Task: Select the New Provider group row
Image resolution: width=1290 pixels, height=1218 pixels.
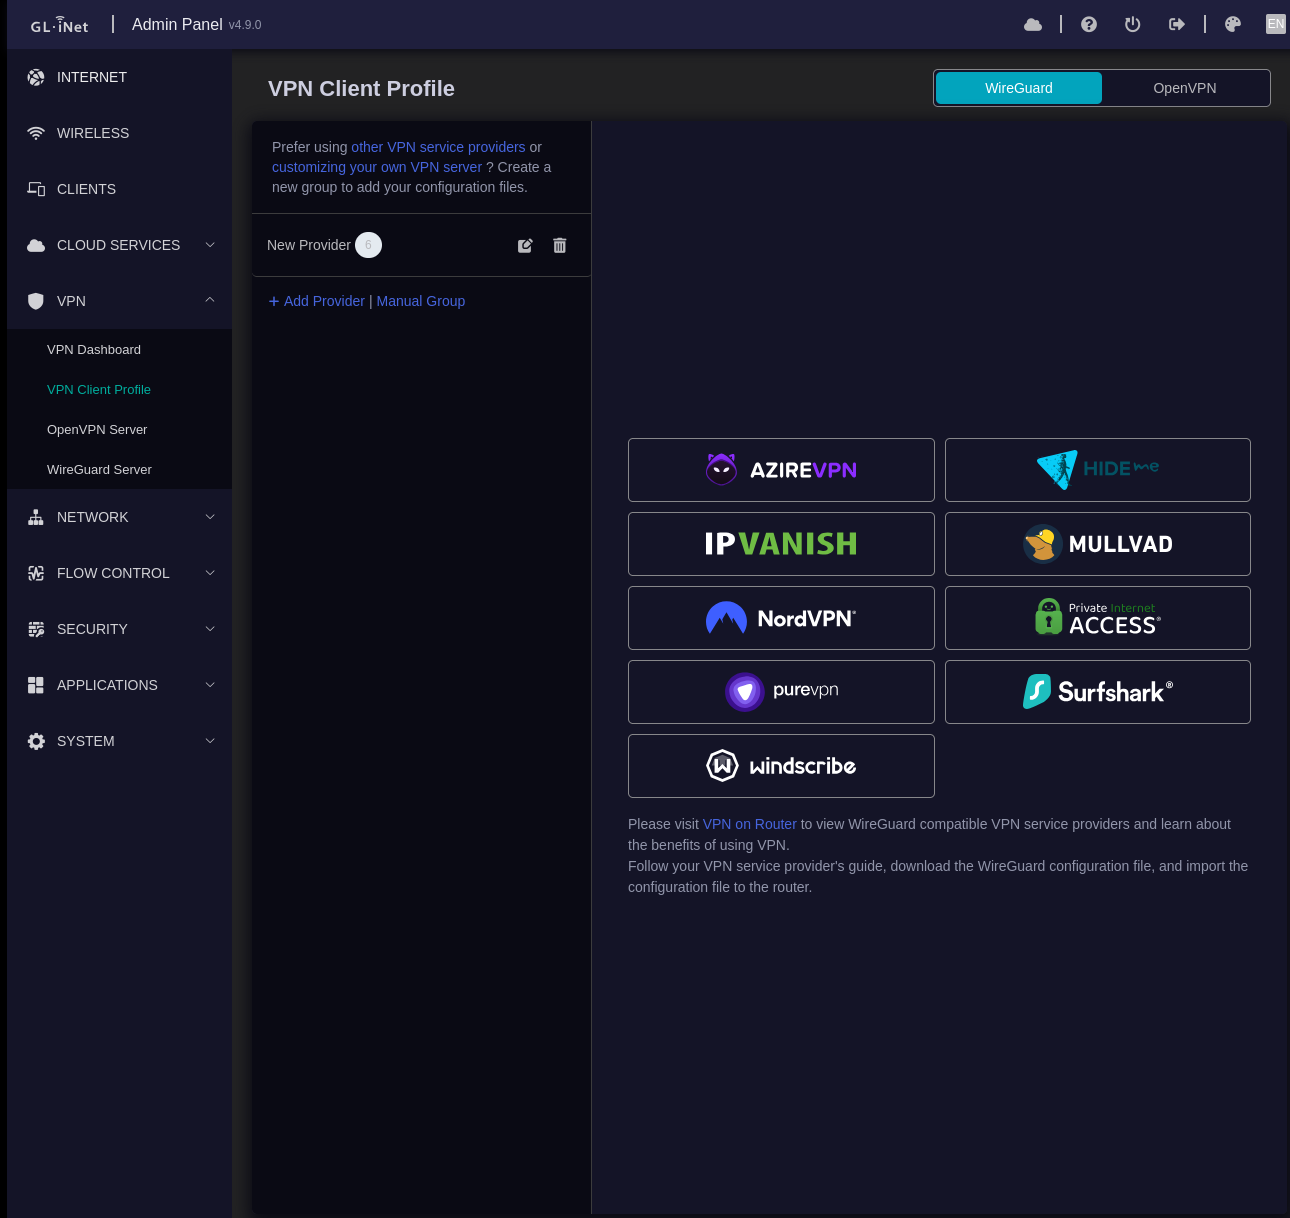Action: (x=421, y=245)
